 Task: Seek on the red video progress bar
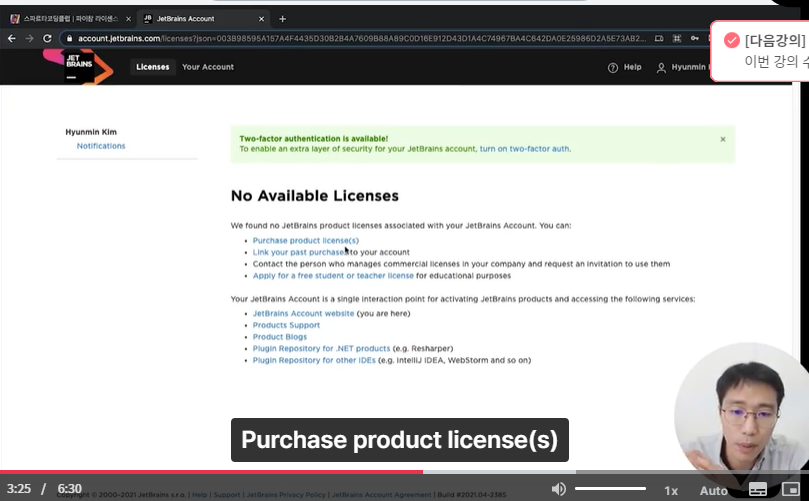pos(212,472)
